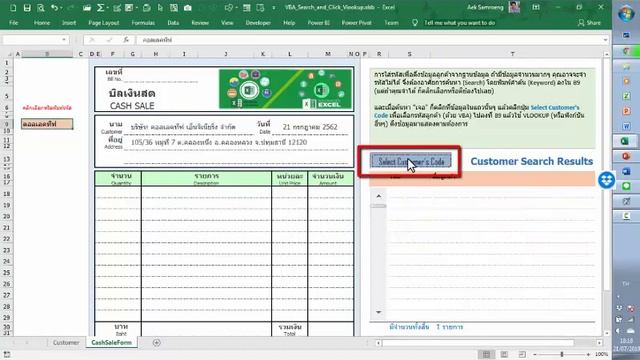
Task: Click the Tell me what you want to do box
Action: coord(460,23)
